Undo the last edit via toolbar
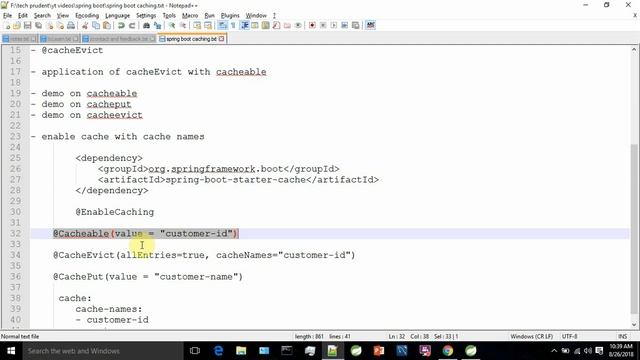 pos(121,25)
